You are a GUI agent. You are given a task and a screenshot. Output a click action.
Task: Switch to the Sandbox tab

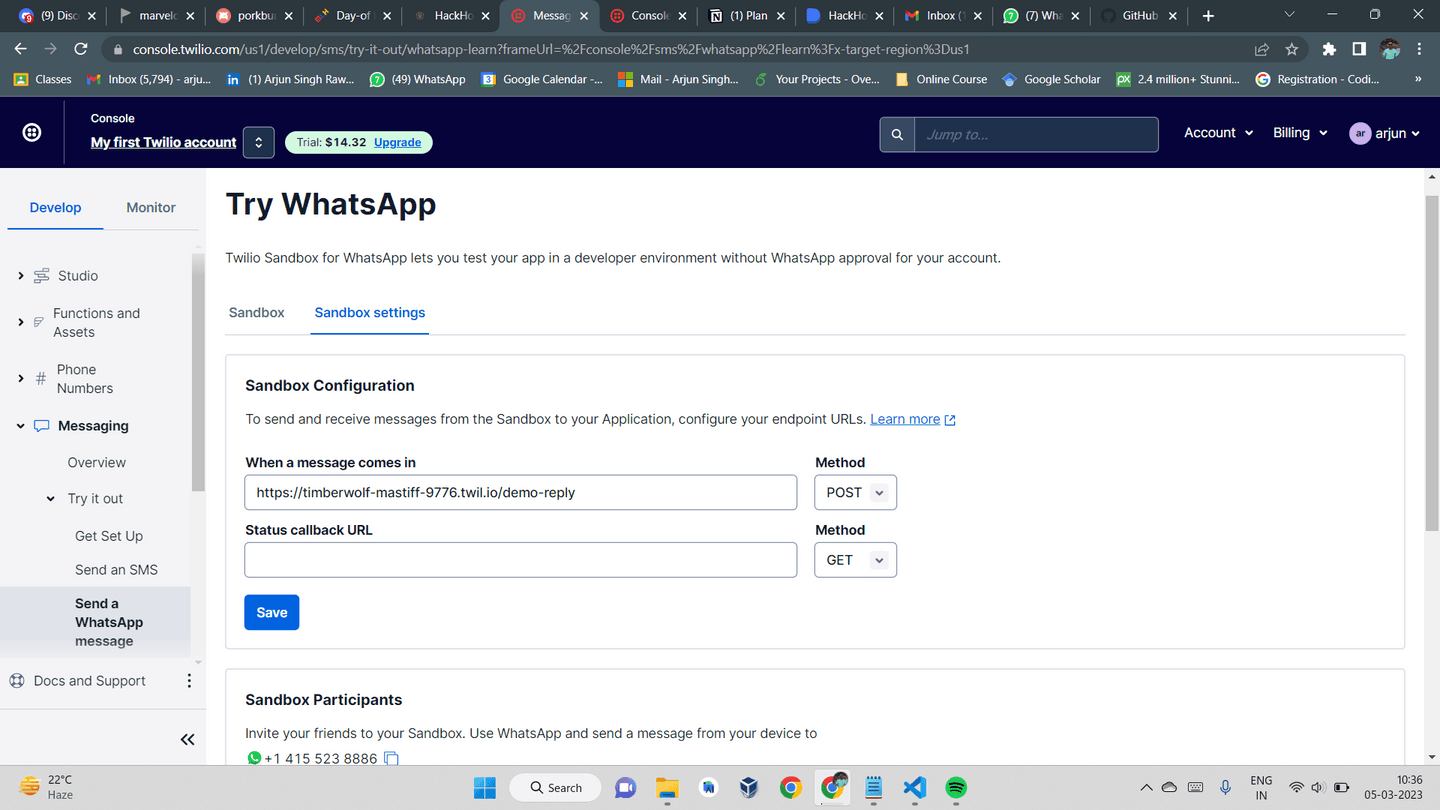(x=257, y=313)
